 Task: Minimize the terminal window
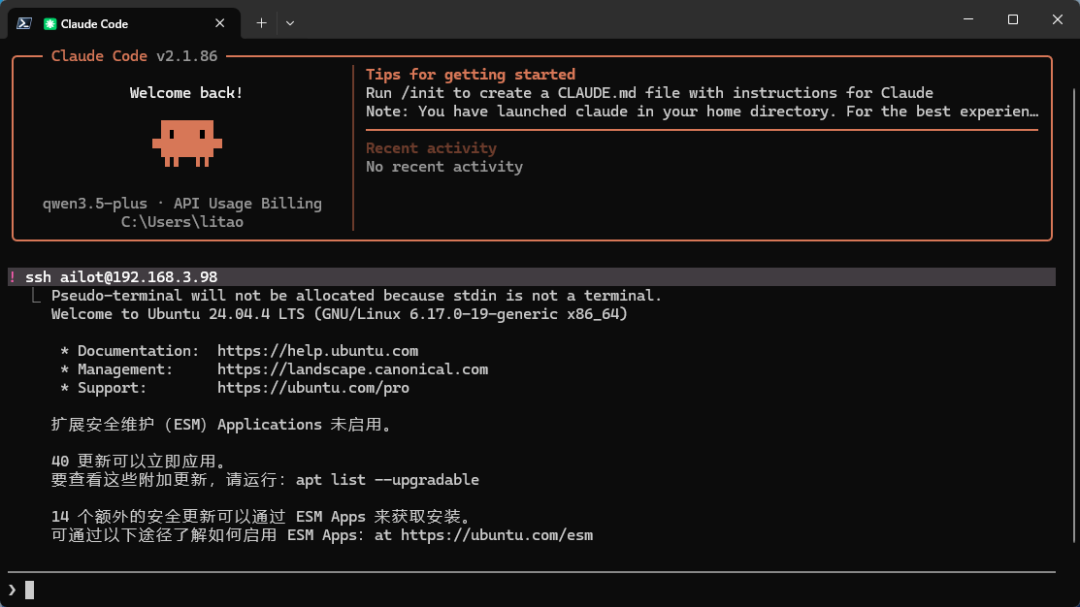[x=968, y=19]
